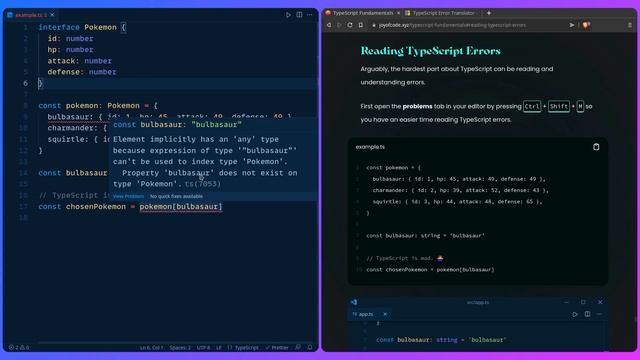
Task: Click View Problem in the error hover
Action: 128,196
